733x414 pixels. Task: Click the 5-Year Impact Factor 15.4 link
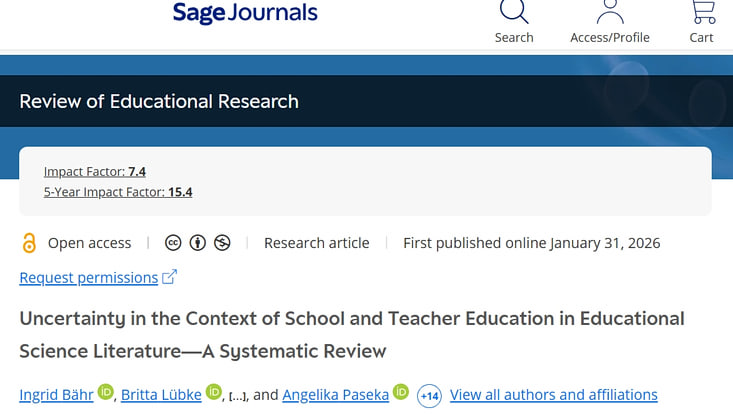tap(118, 192)
